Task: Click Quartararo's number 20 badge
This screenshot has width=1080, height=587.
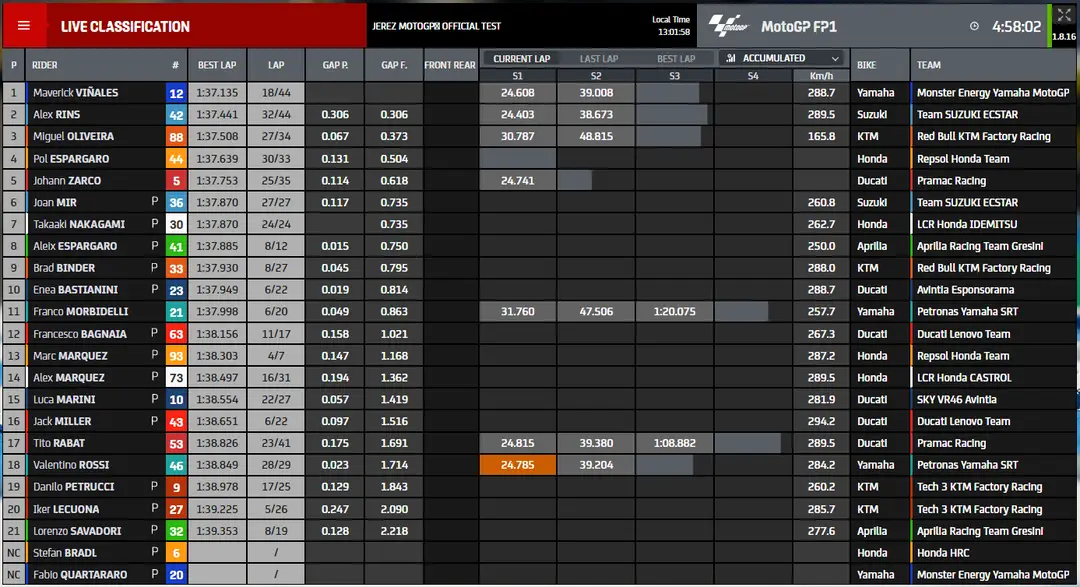Action: 176,575
